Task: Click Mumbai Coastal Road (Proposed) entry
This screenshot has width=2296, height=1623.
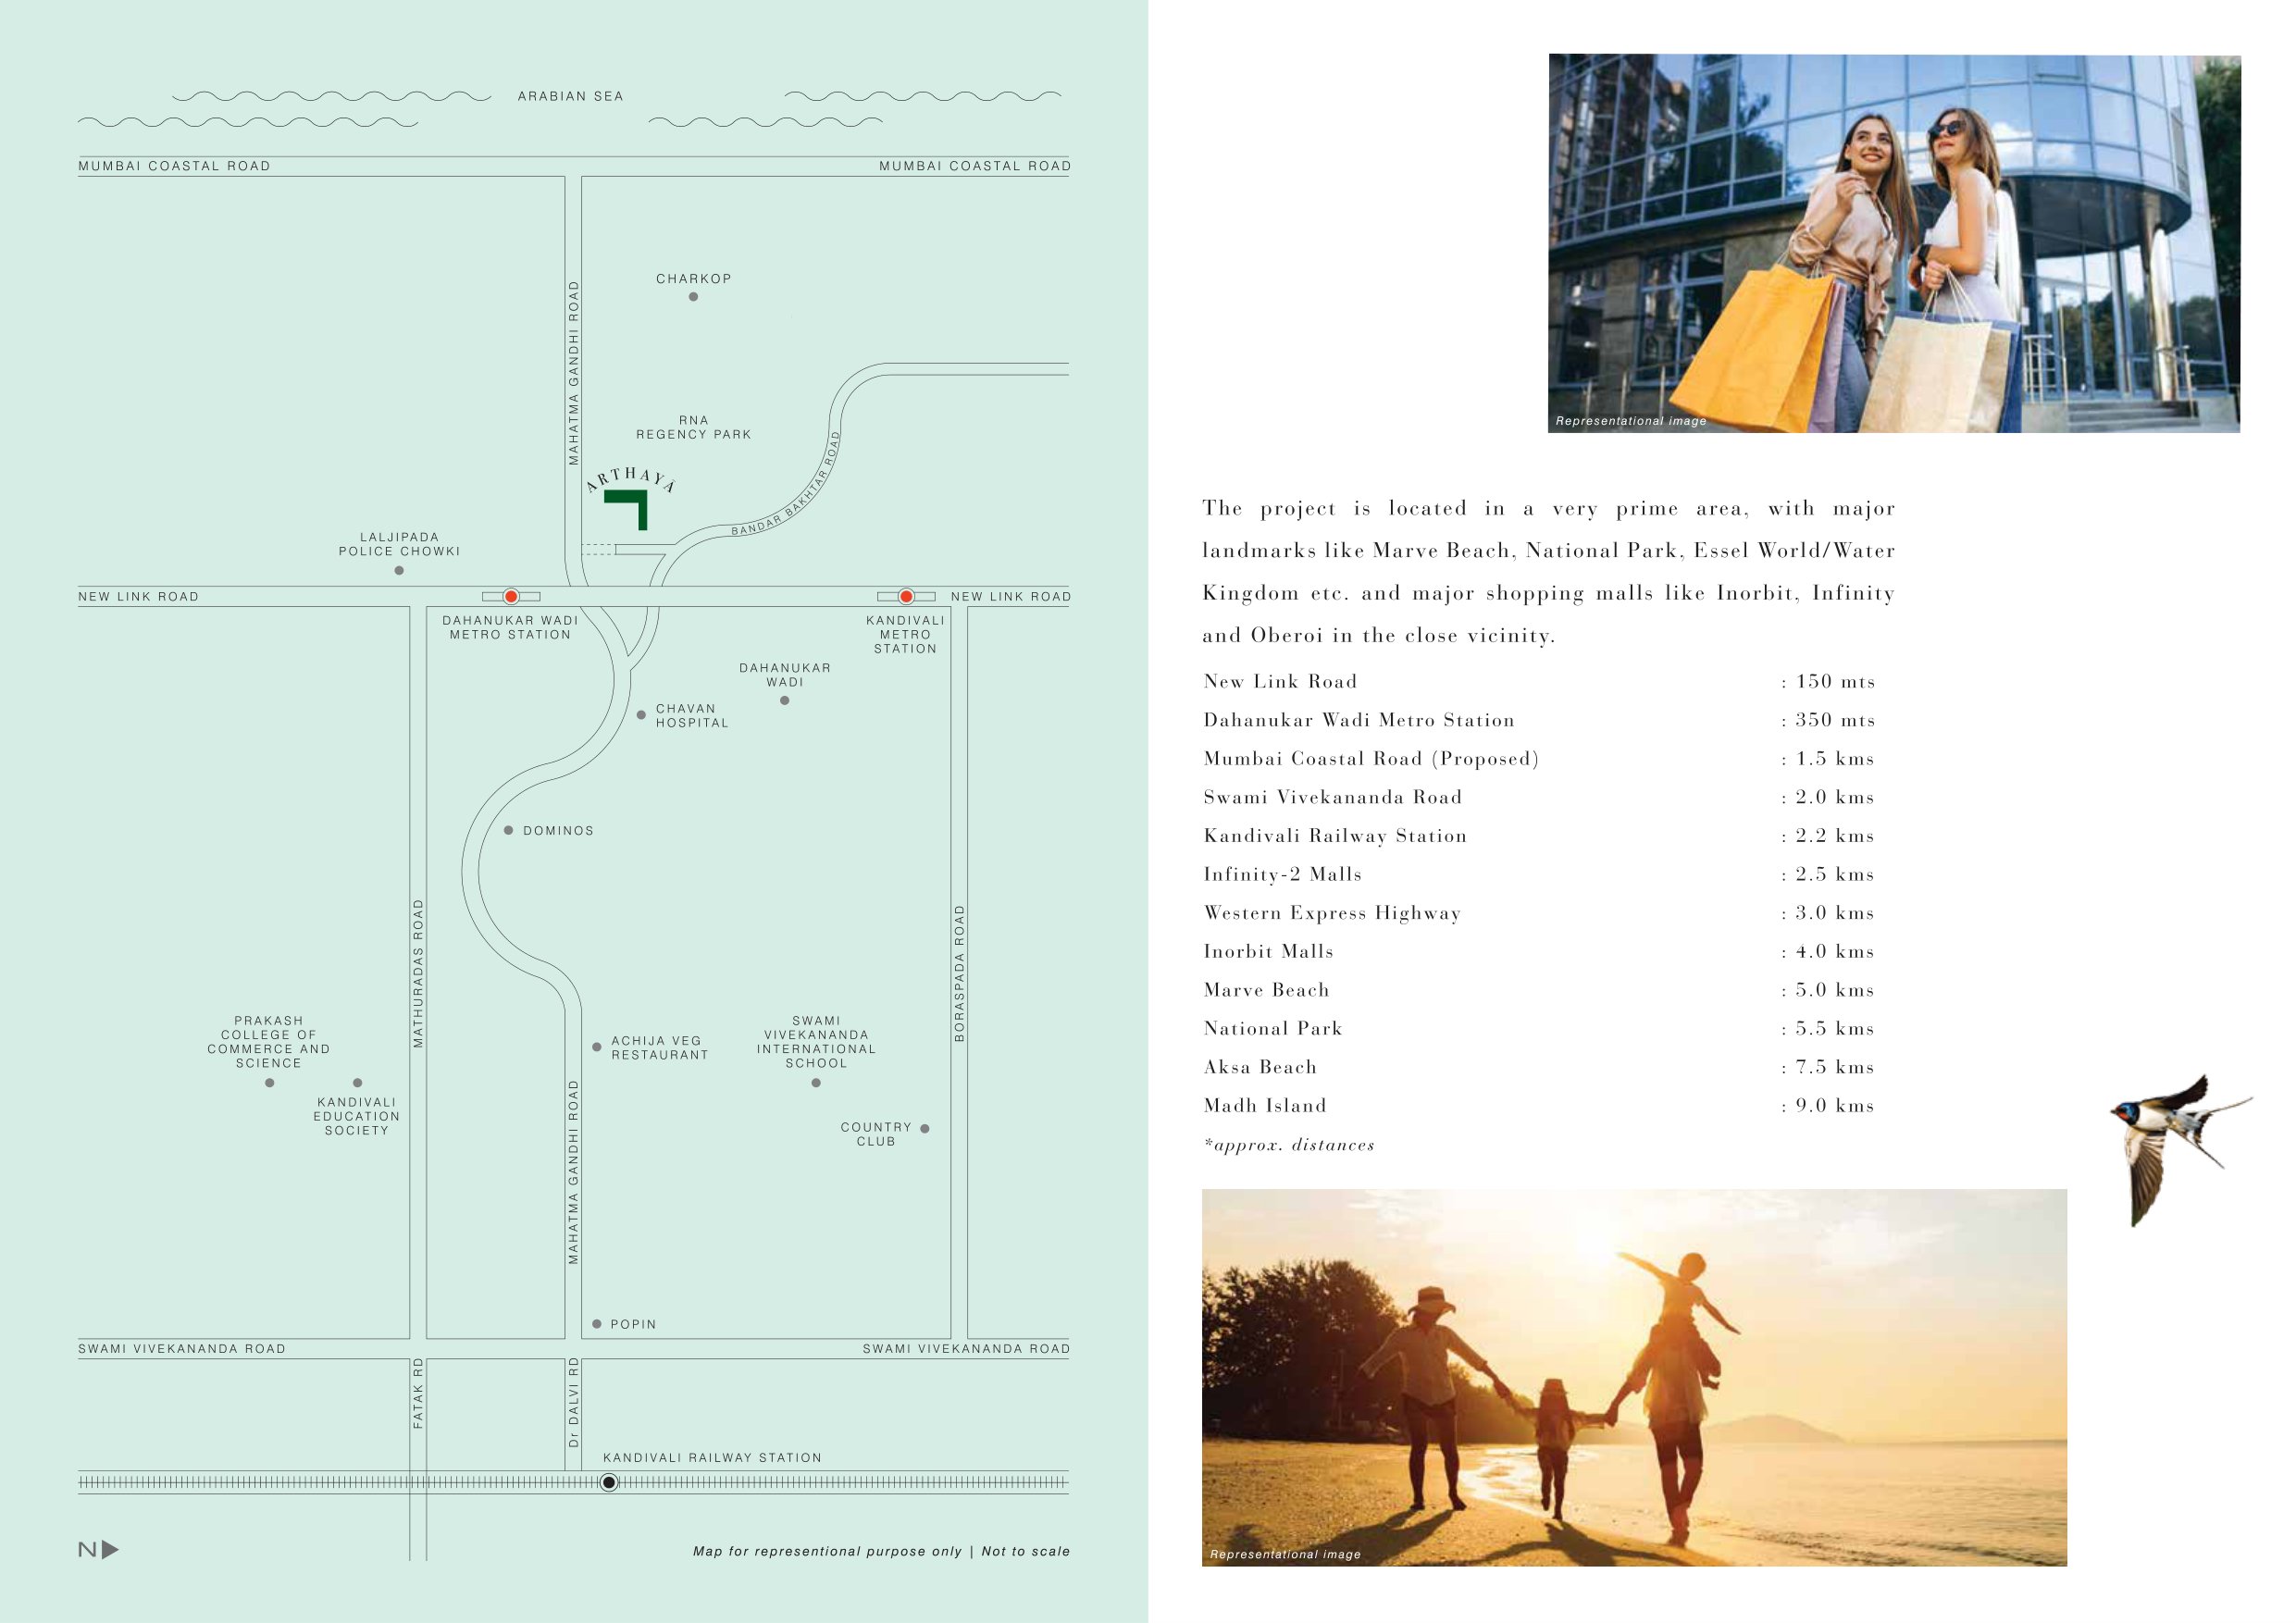Action: (x=1371, y=759)
